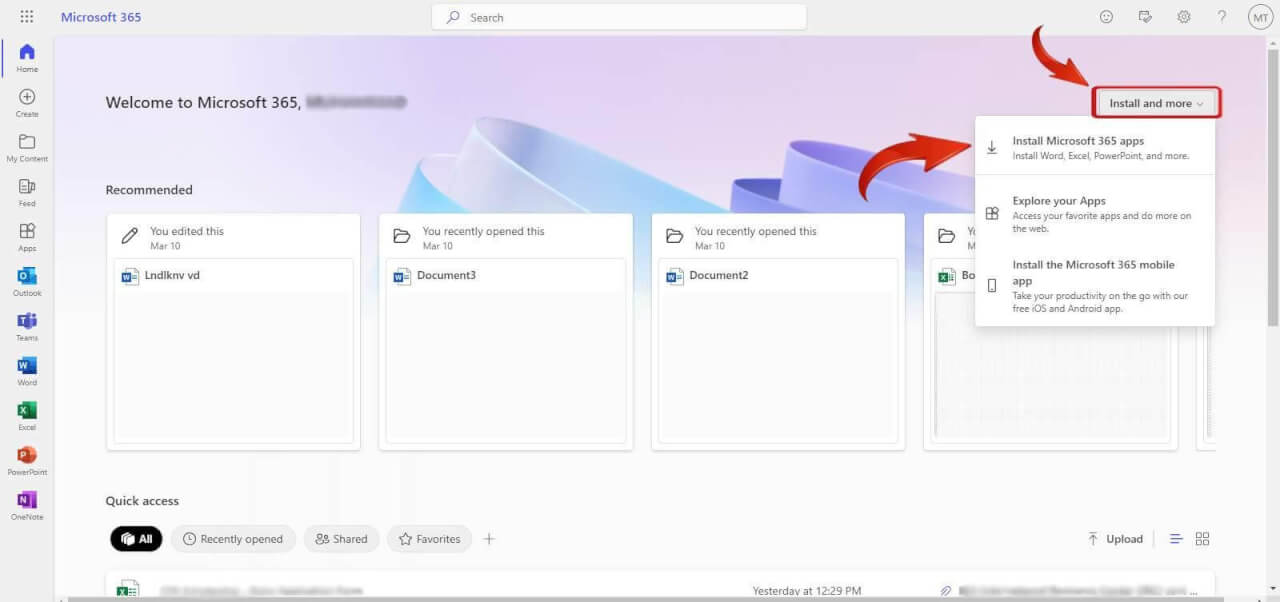The image size is (1280, 602).
Task: Open the Document3 preview card
Action: click(x=506, y=332)
